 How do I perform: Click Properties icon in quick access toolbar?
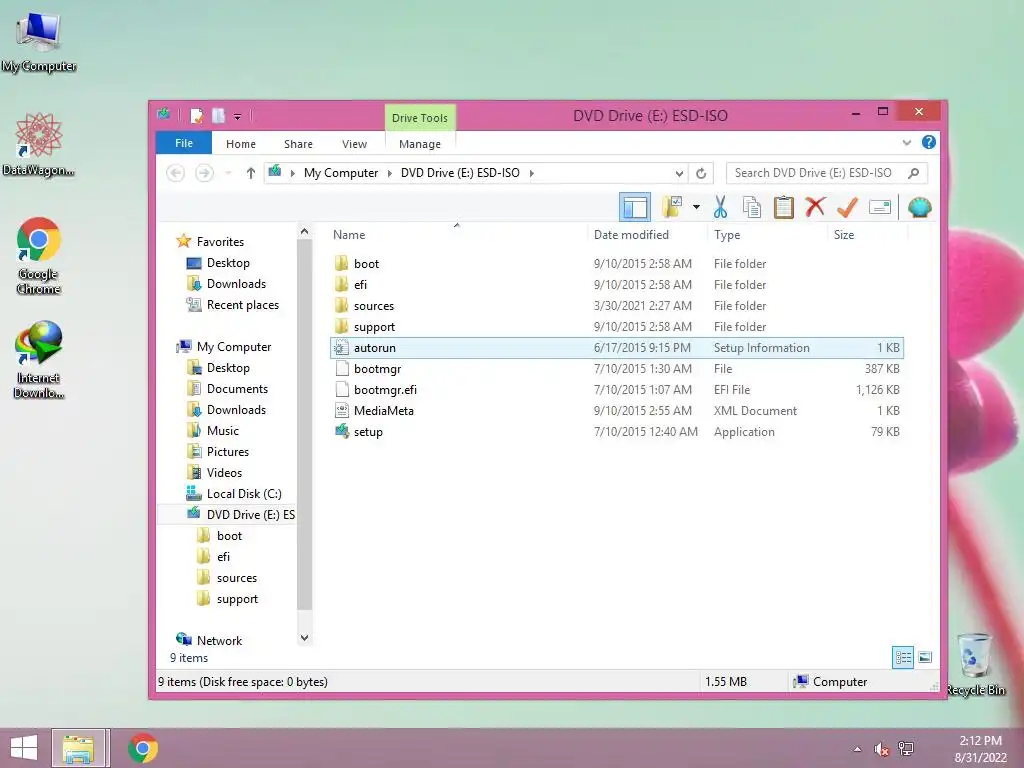(x=196, y=116)
